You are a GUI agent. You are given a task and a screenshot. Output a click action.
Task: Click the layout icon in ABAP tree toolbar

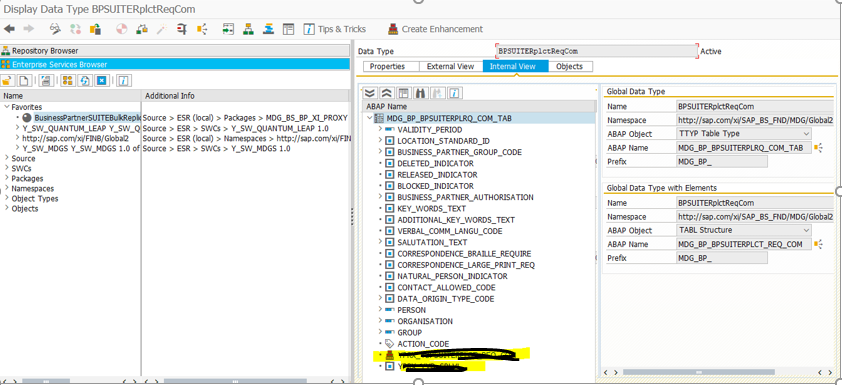[403, 93]
